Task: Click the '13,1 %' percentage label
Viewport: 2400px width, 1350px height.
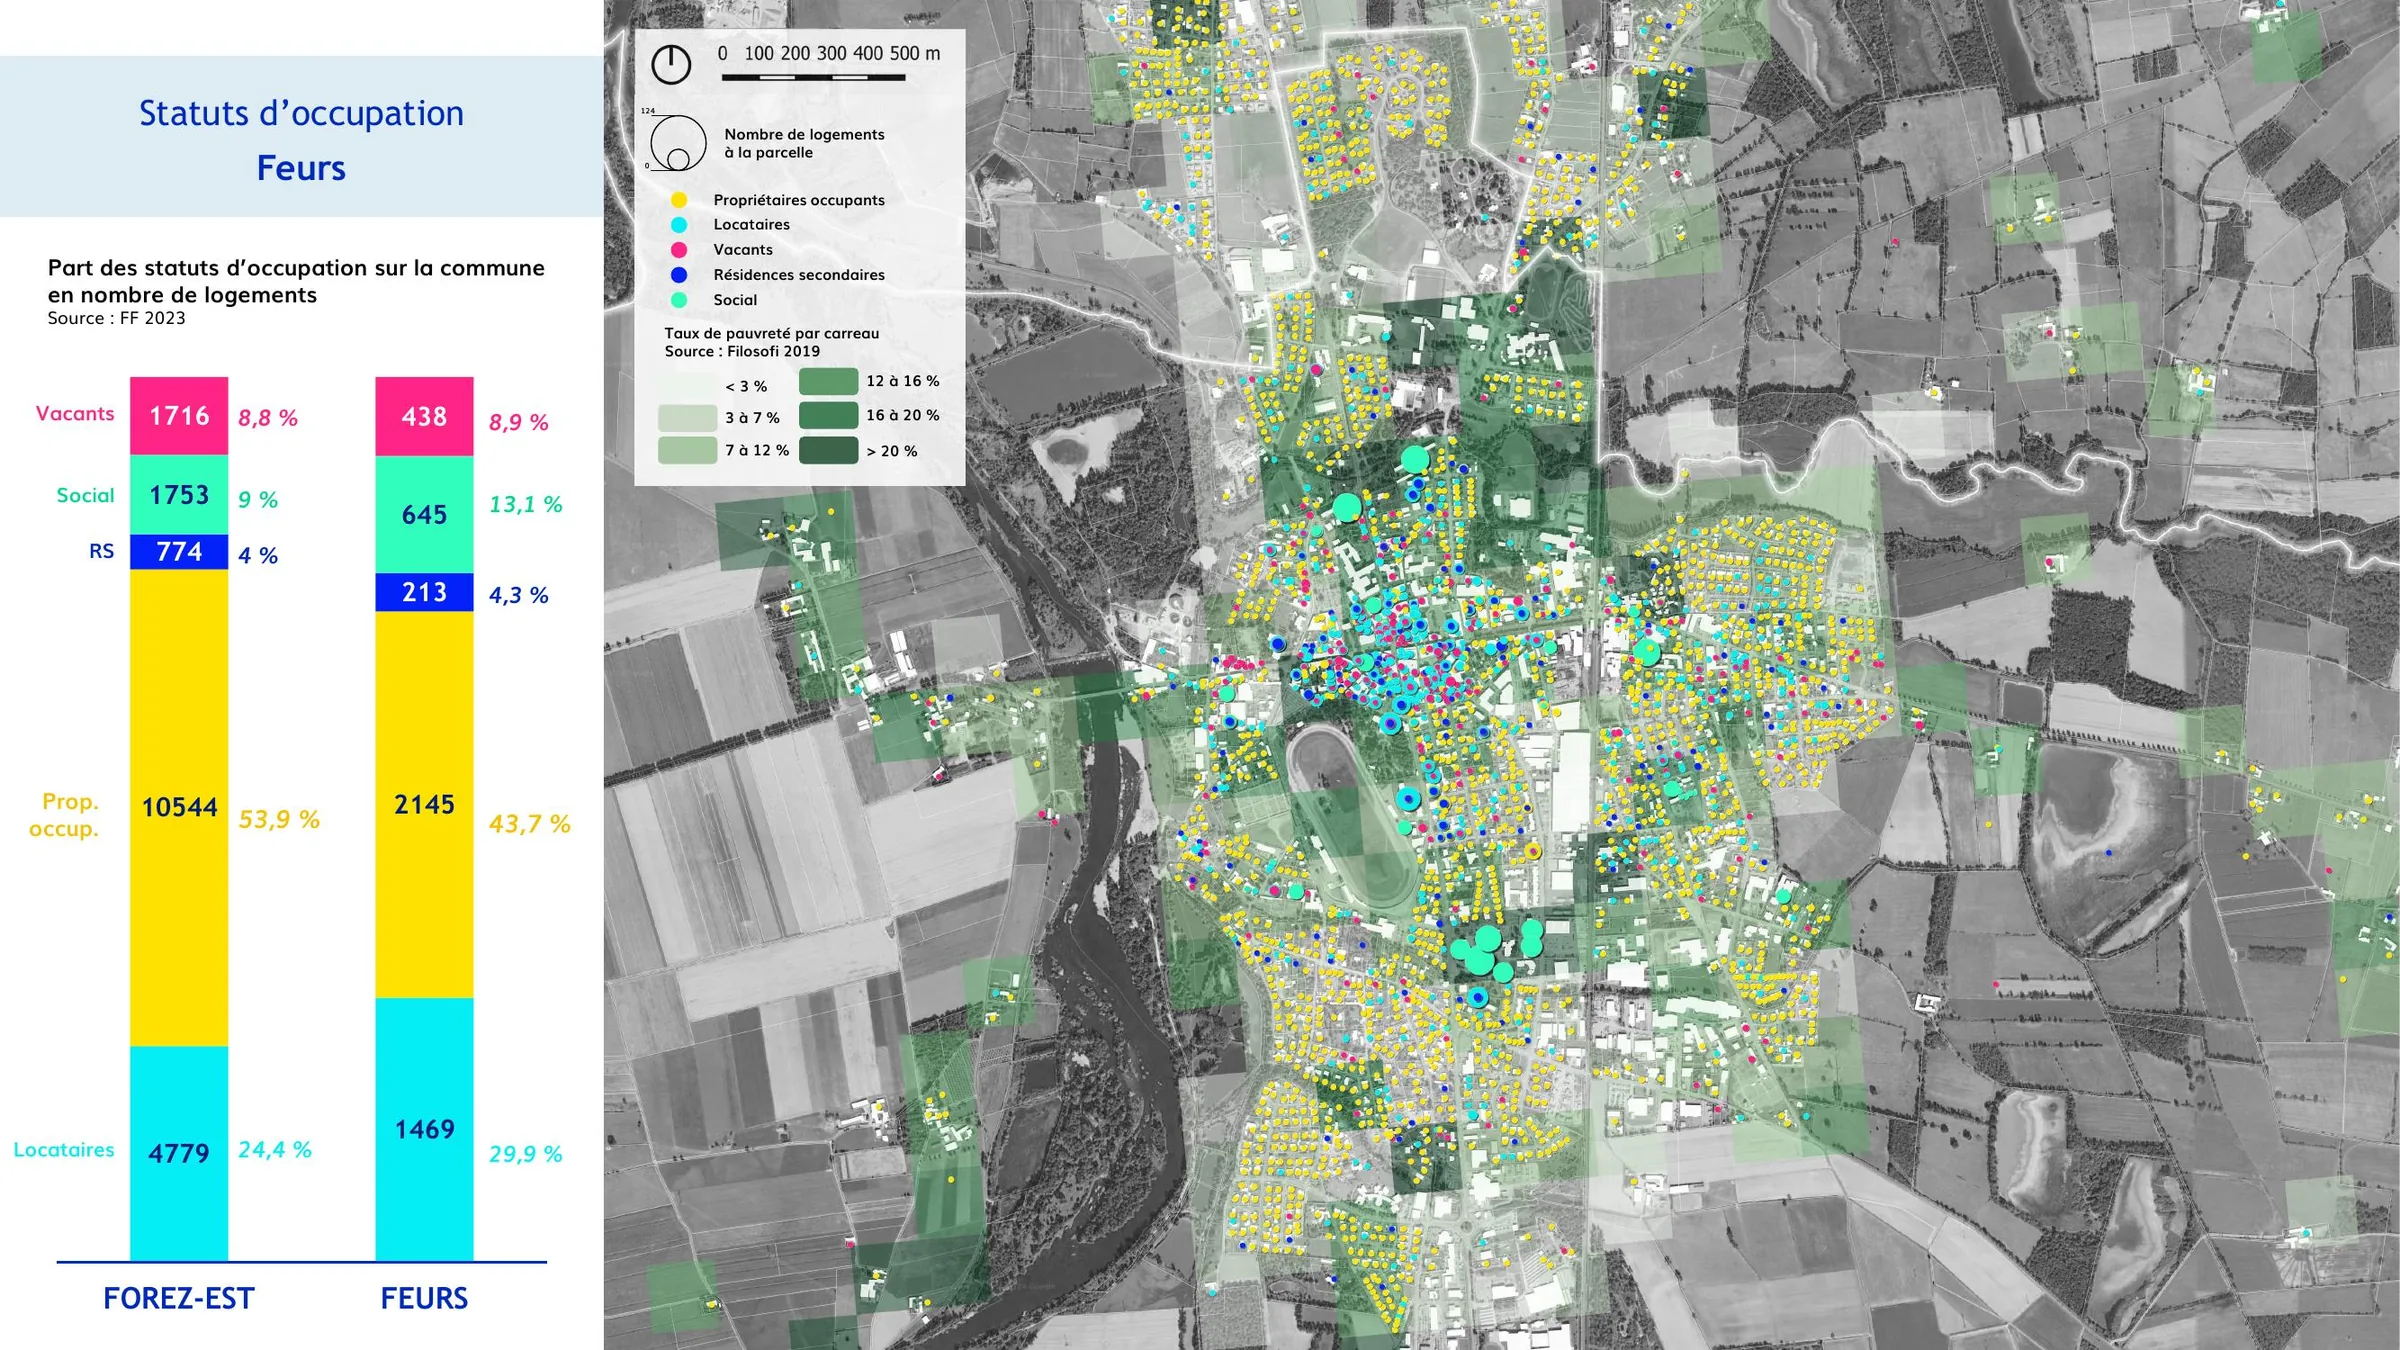Action: pyautogui.click(x=526, y=505)
